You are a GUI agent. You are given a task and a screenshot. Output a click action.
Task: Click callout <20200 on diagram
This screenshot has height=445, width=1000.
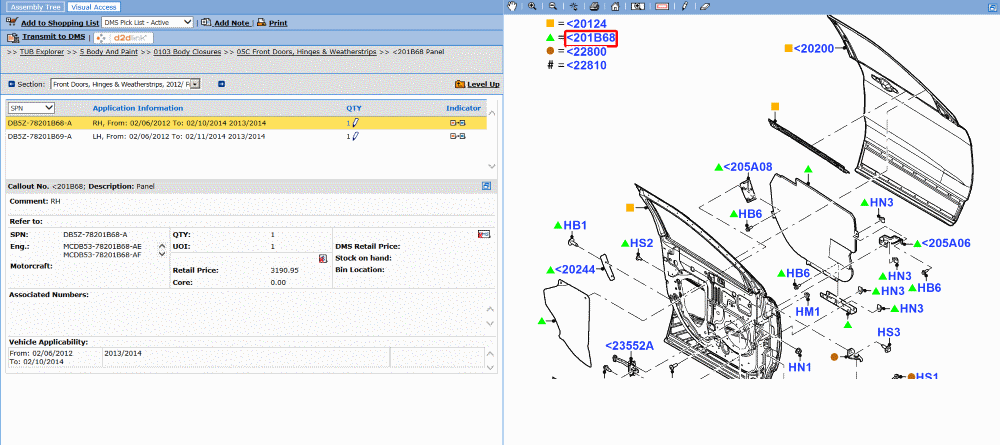814,48
